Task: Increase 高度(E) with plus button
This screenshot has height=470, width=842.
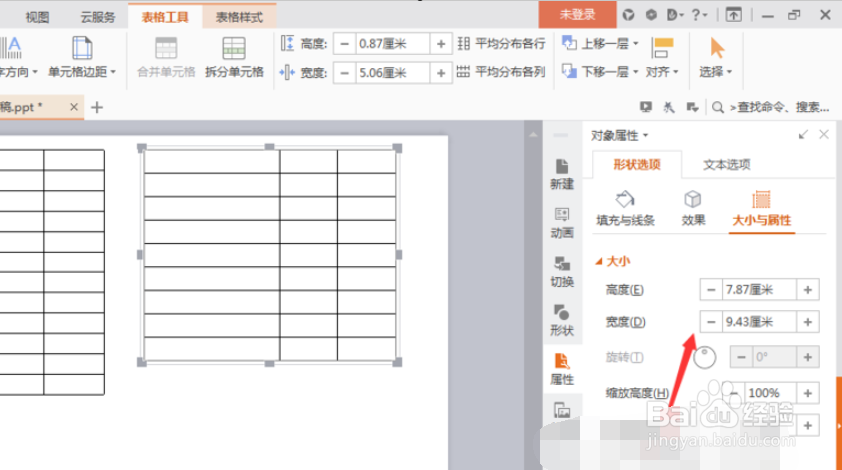Action: [x=808, y=290]
